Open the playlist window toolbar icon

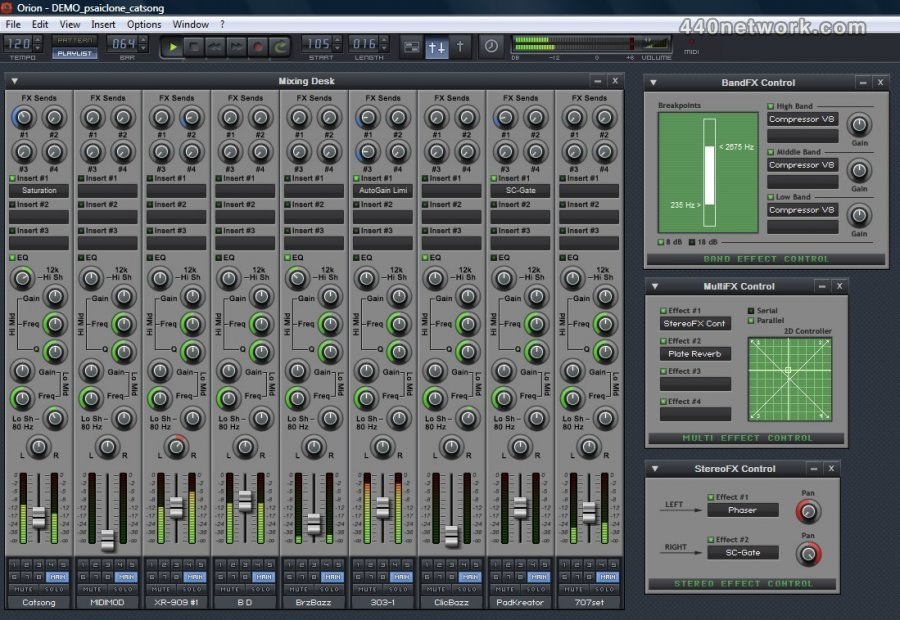pyautogui.click(x=412, y=47)
